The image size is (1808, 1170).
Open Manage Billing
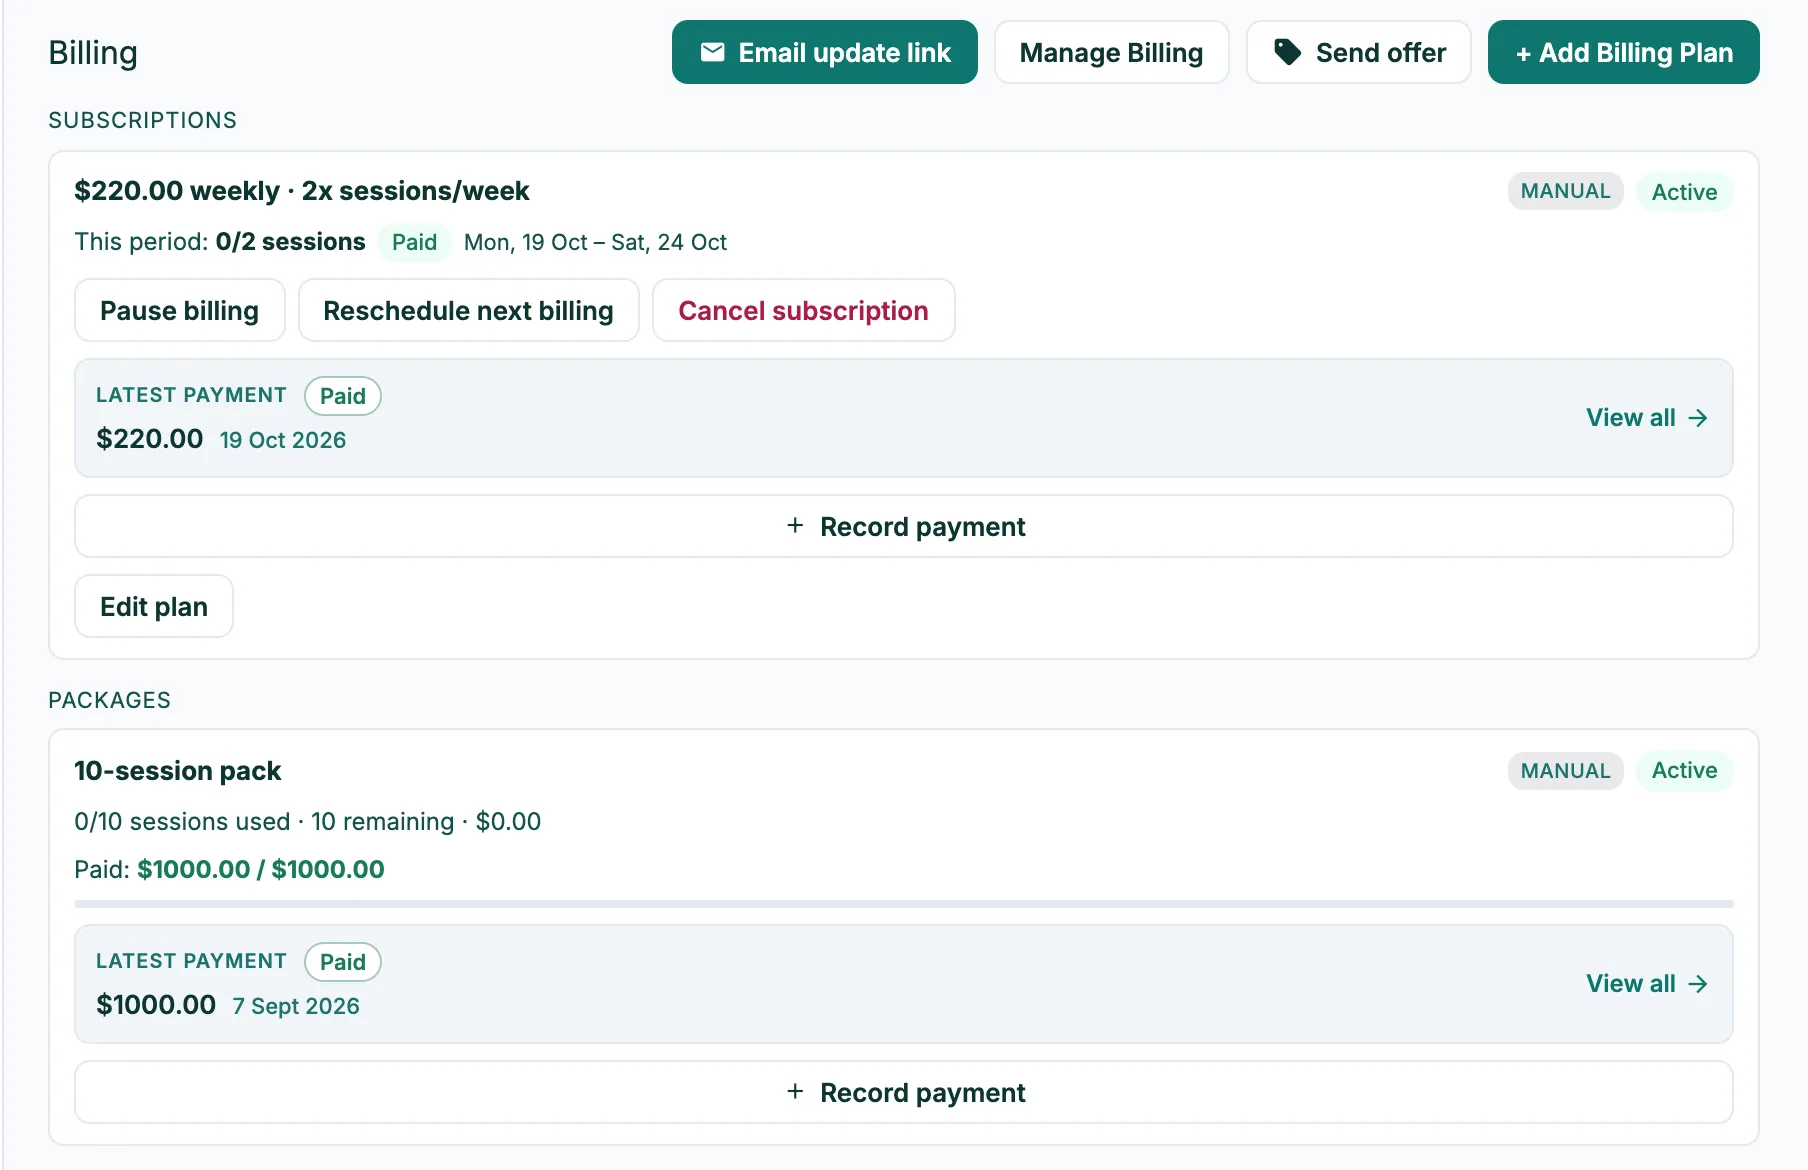[1111, 52]
